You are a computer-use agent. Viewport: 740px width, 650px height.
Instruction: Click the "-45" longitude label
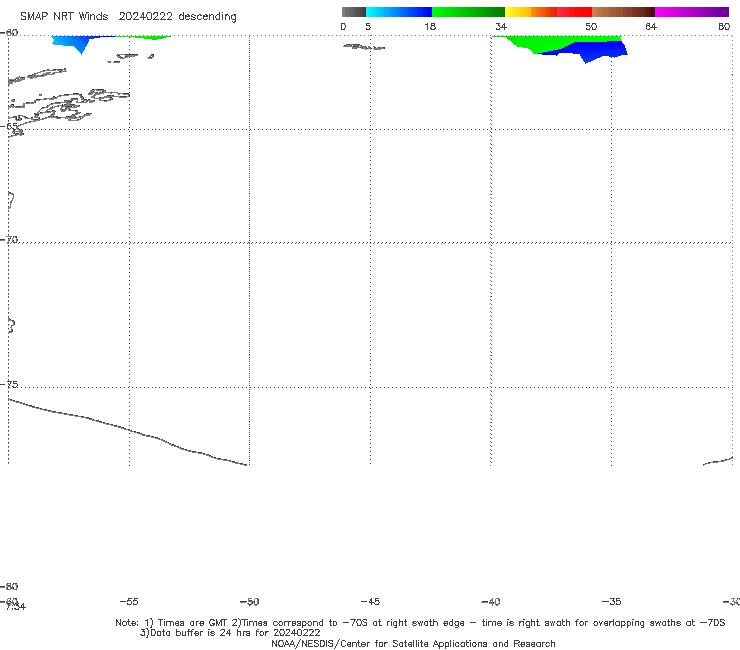point(370,601)
